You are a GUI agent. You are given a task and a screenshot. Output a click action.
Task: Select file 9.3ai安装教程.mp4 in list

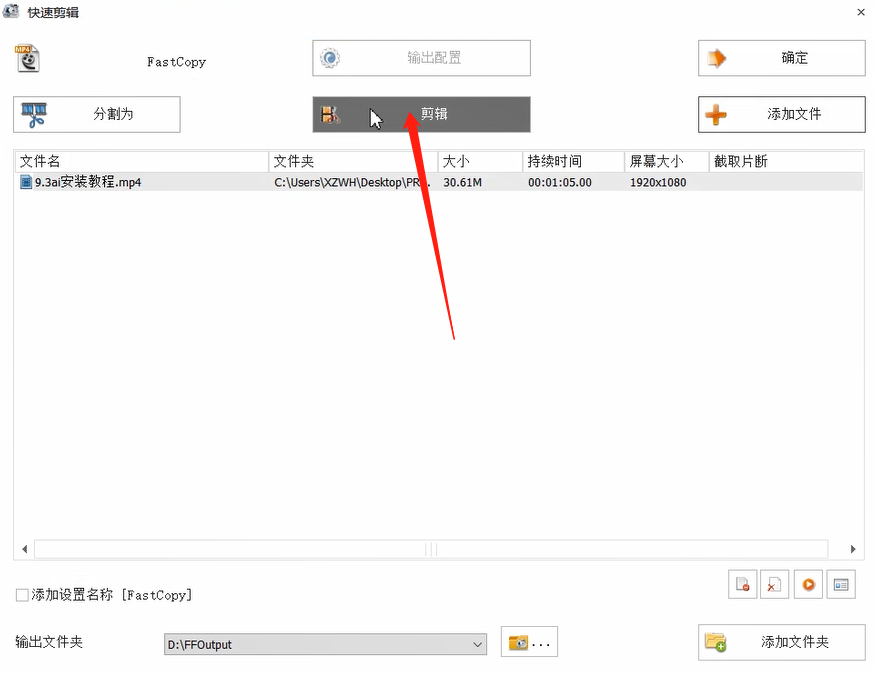coord(88,182)
